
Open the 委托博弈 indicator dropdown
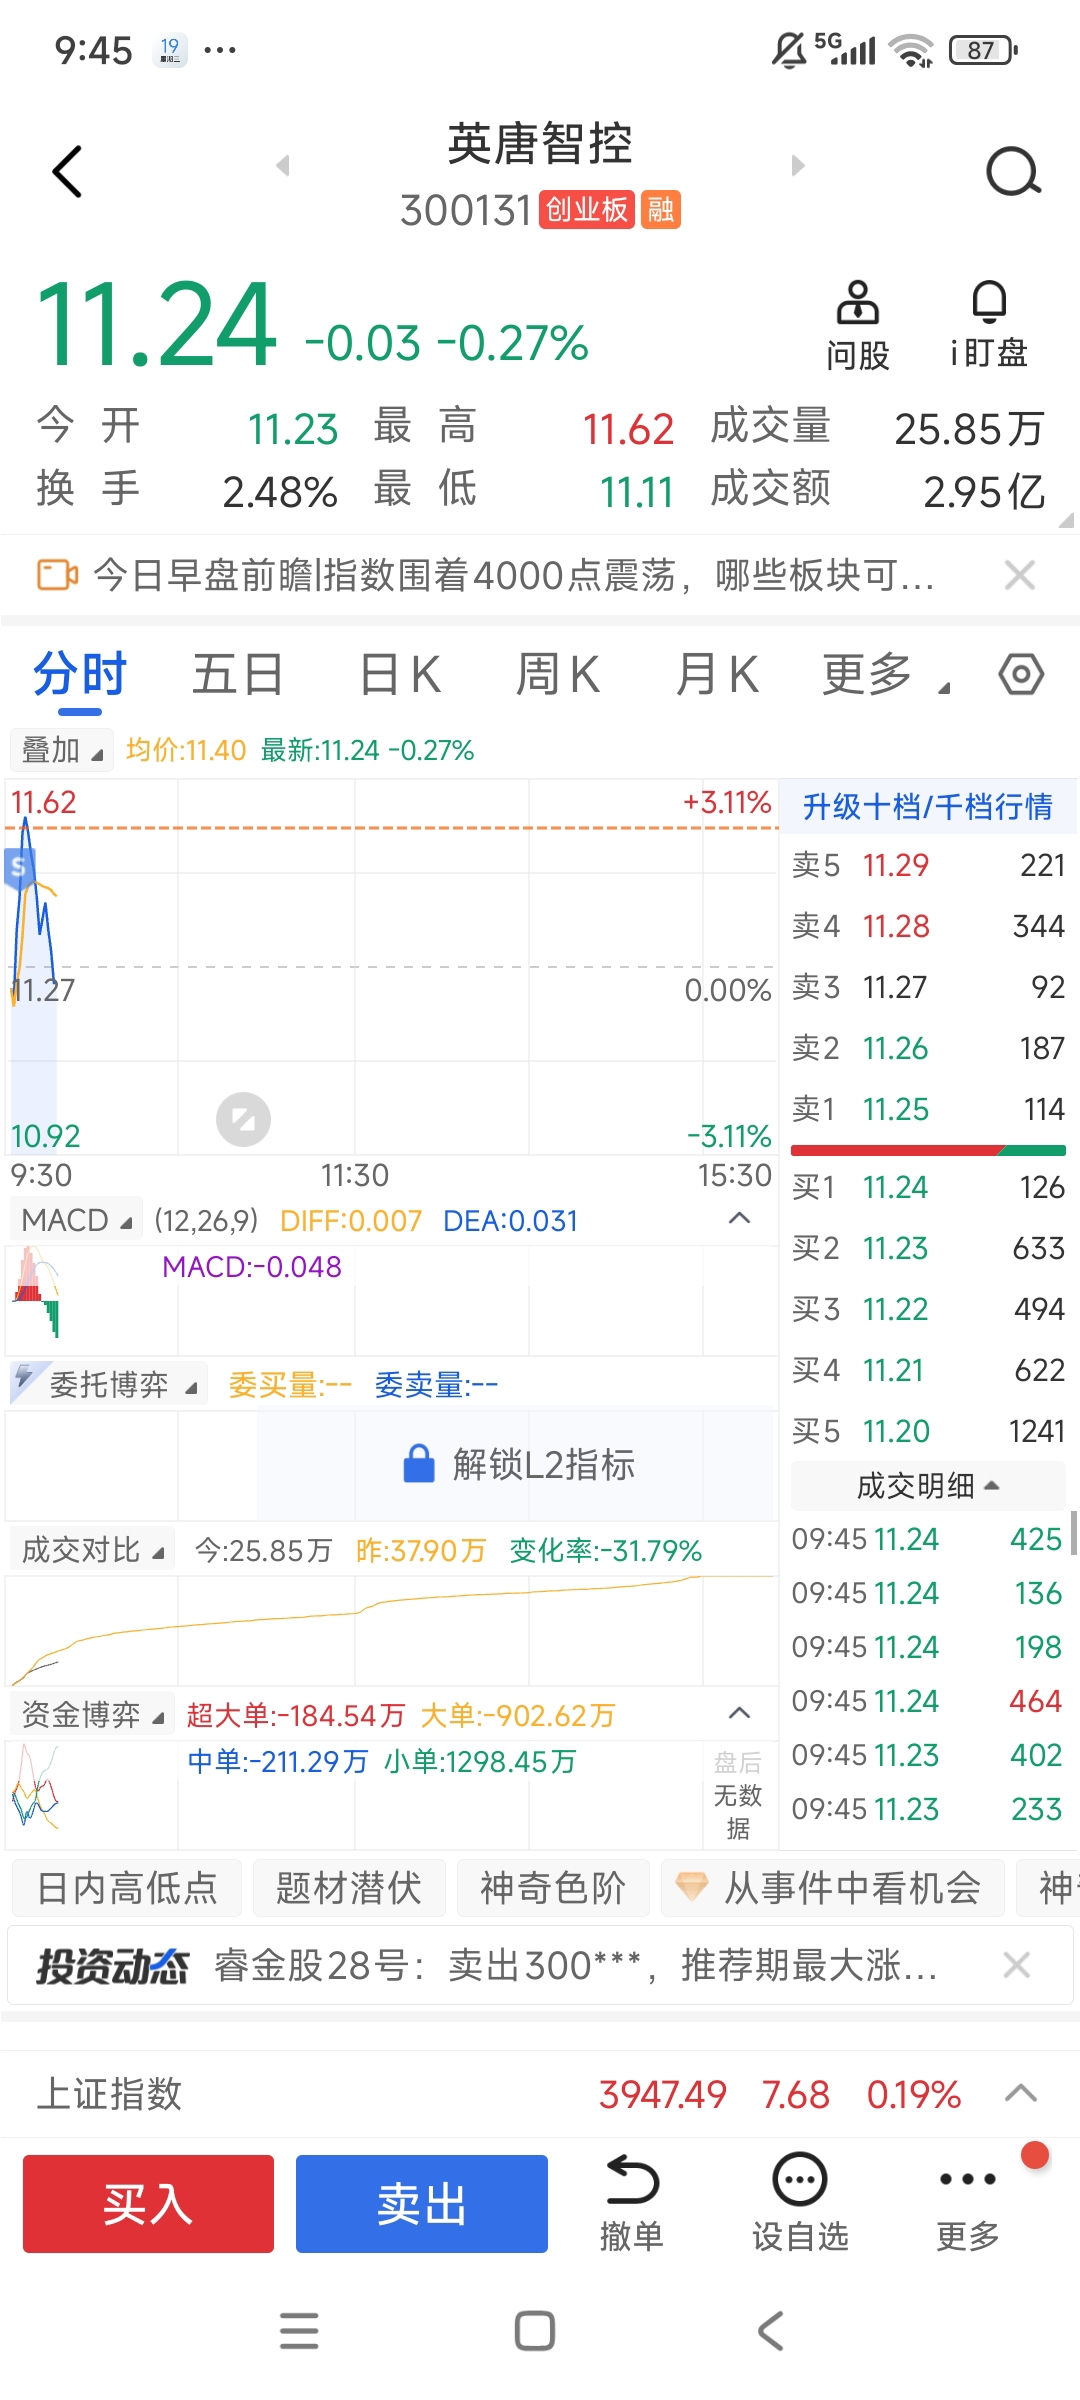(x=108, y=1385)
